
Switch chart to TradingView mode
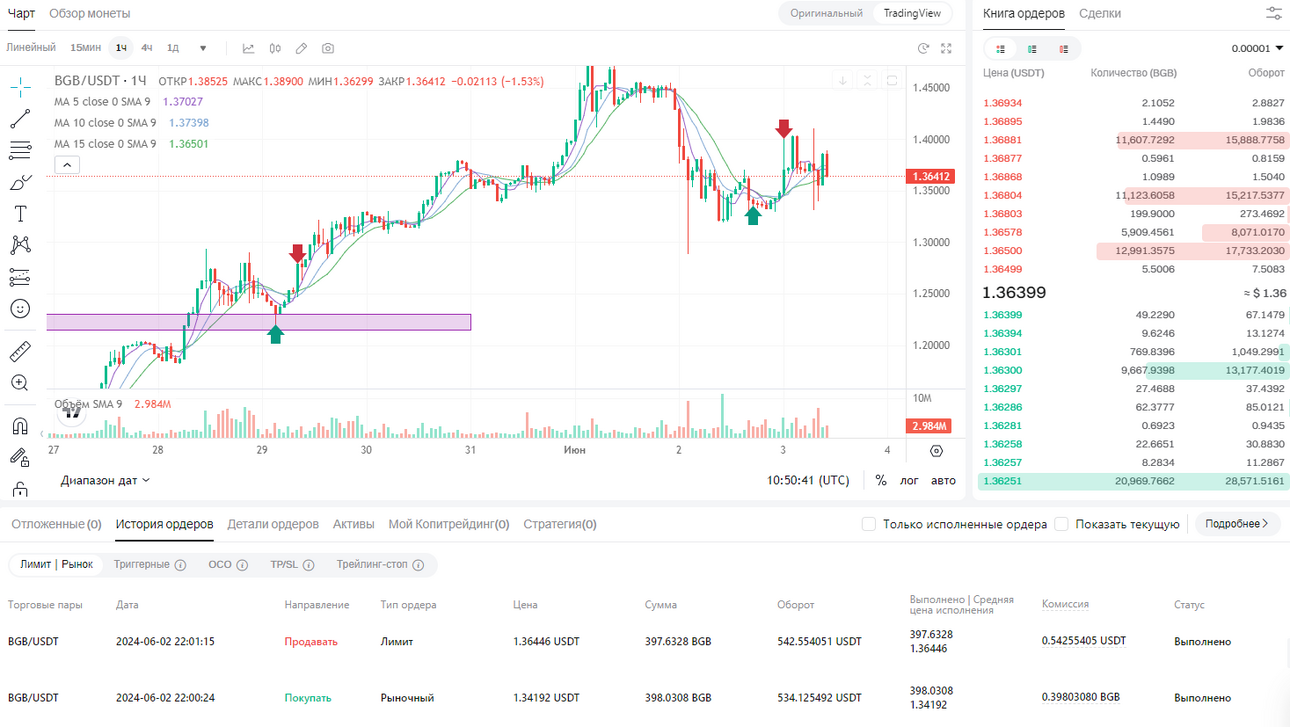pyautogui.click(x=912, y=13)
